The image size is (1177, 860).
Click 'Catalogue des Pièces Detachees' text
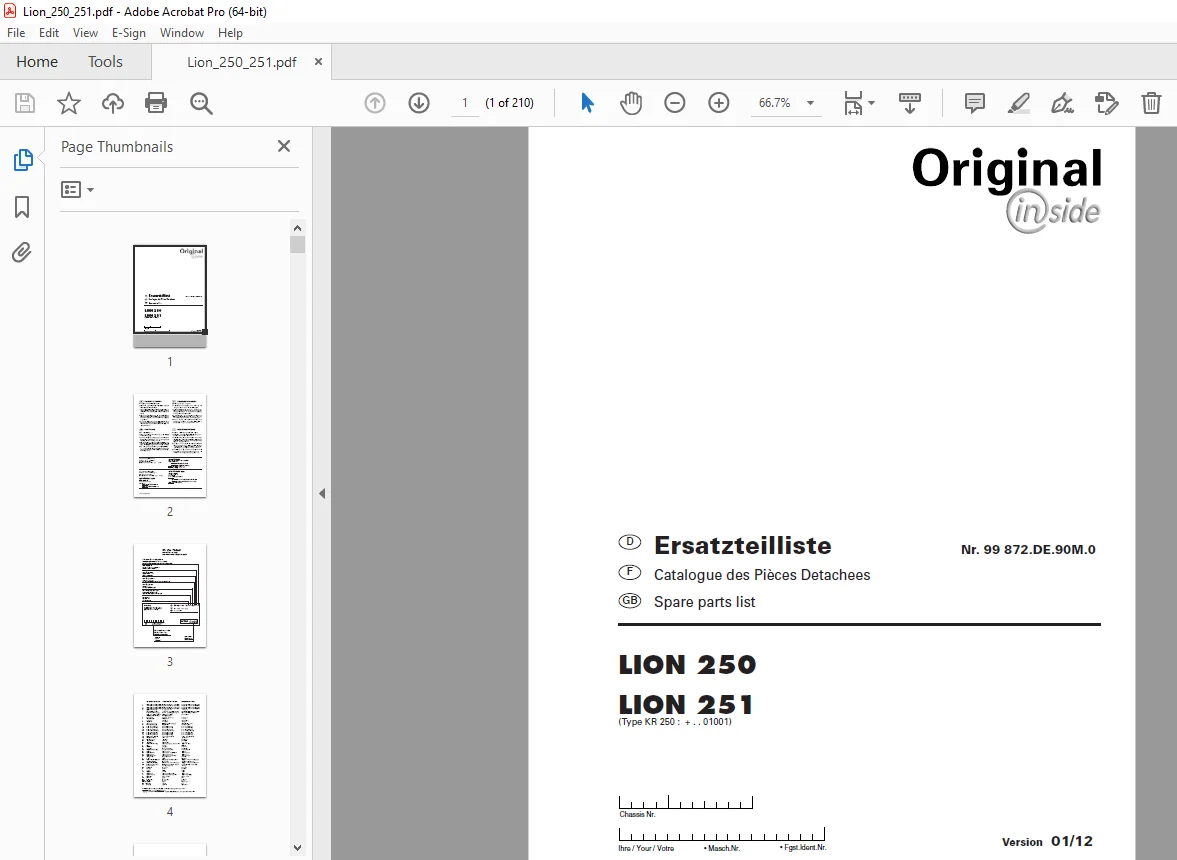(762, 575)
